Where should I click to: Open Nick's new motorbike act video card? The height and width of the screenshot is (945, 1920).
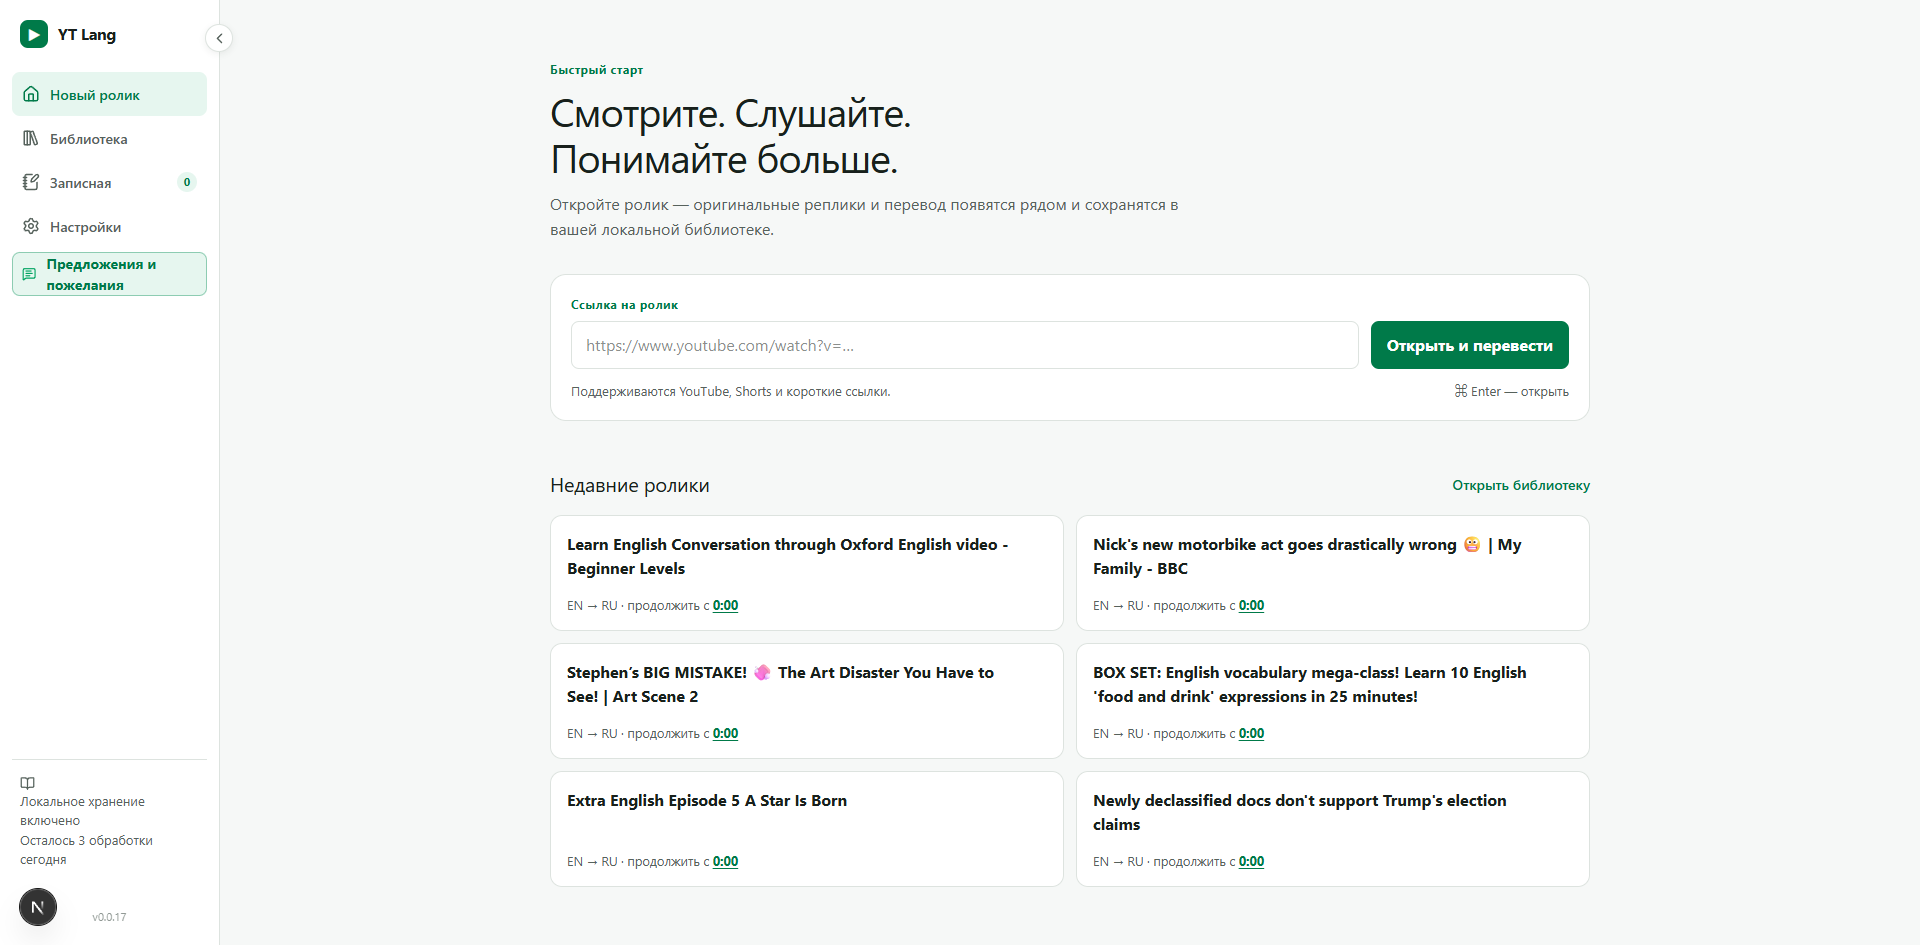coord(1332,573)
